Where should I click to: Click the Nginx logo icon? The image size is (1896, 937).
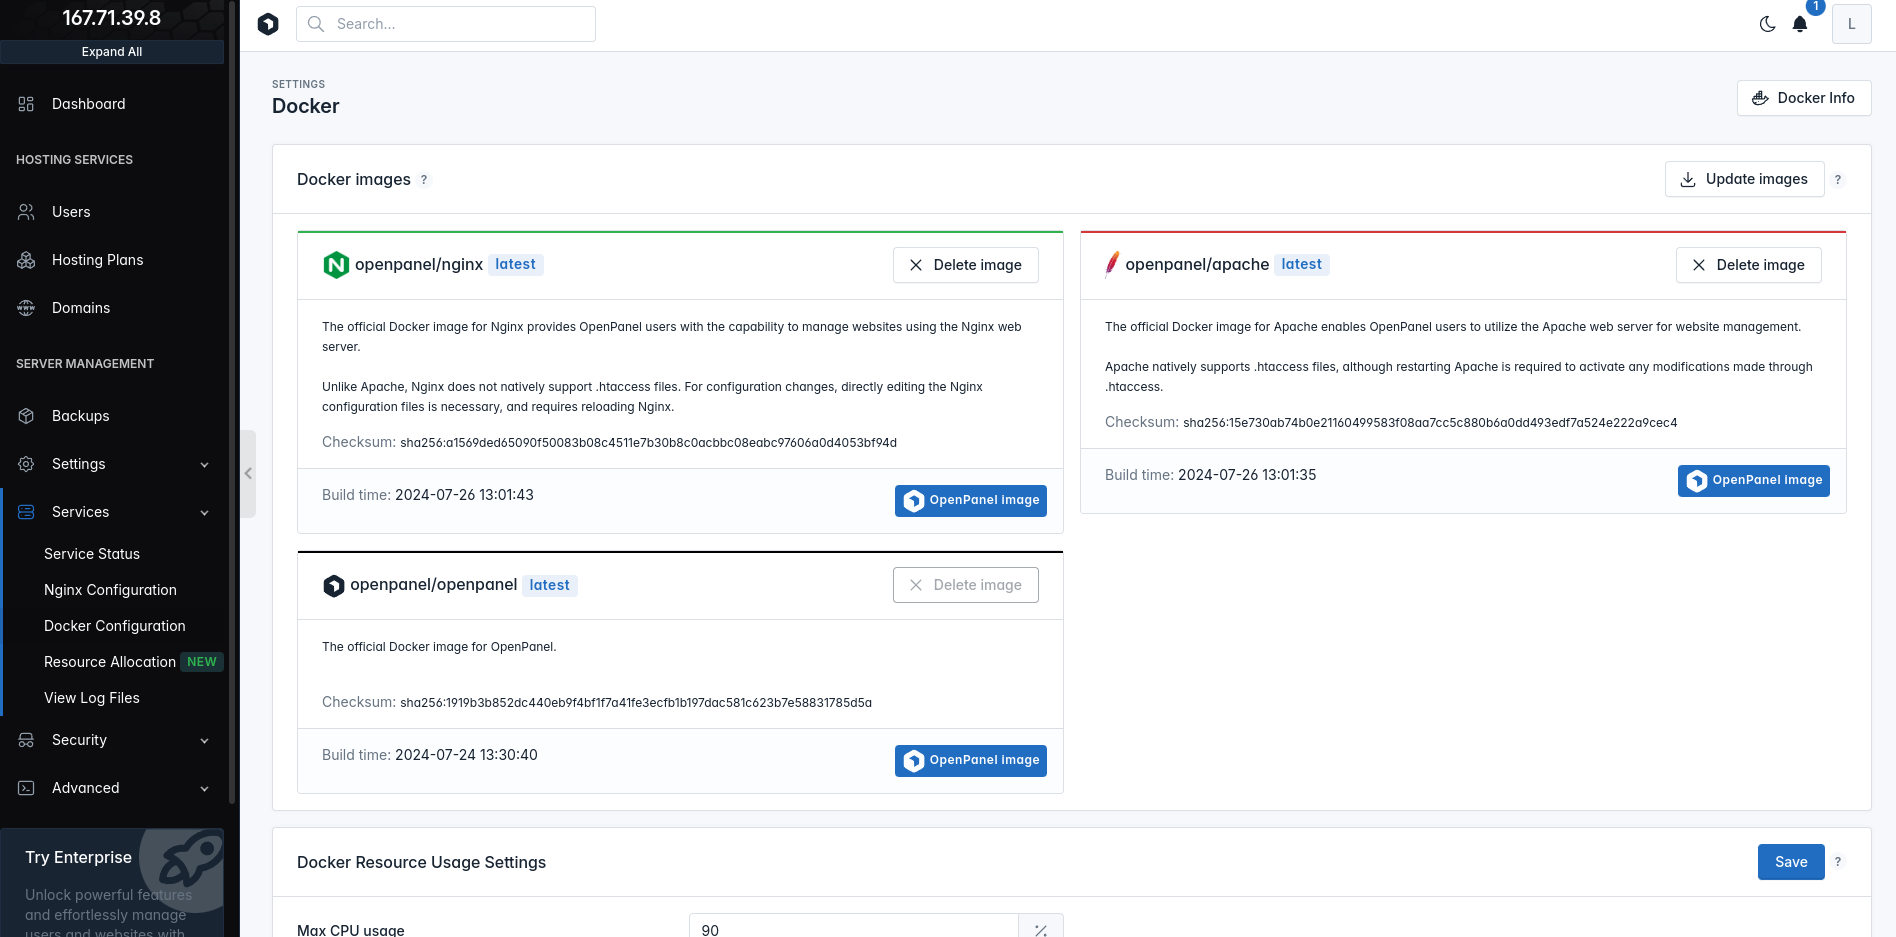tap(336, 265)
